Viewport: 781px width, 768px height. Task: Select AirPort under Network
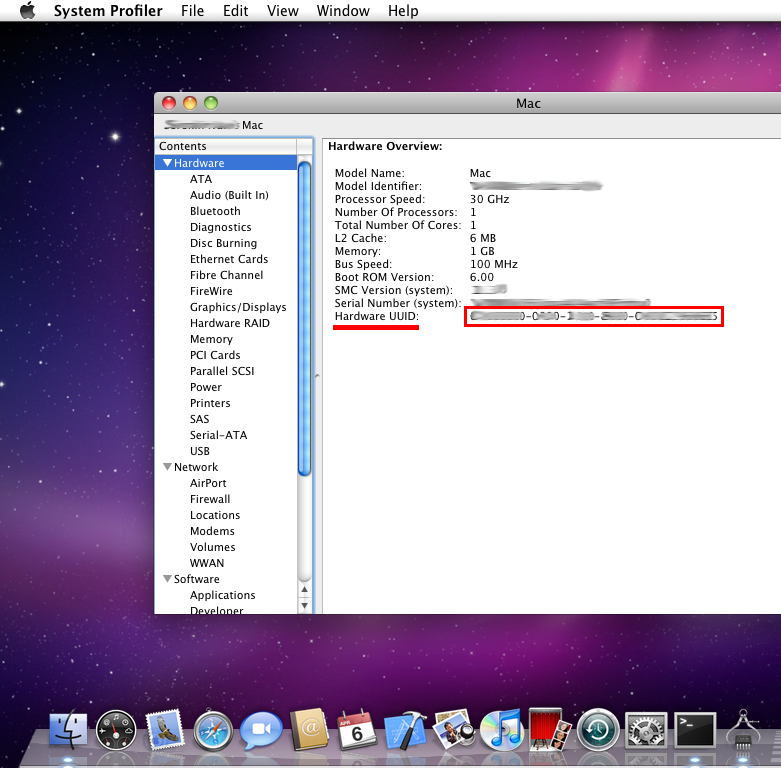coord(208,483)
